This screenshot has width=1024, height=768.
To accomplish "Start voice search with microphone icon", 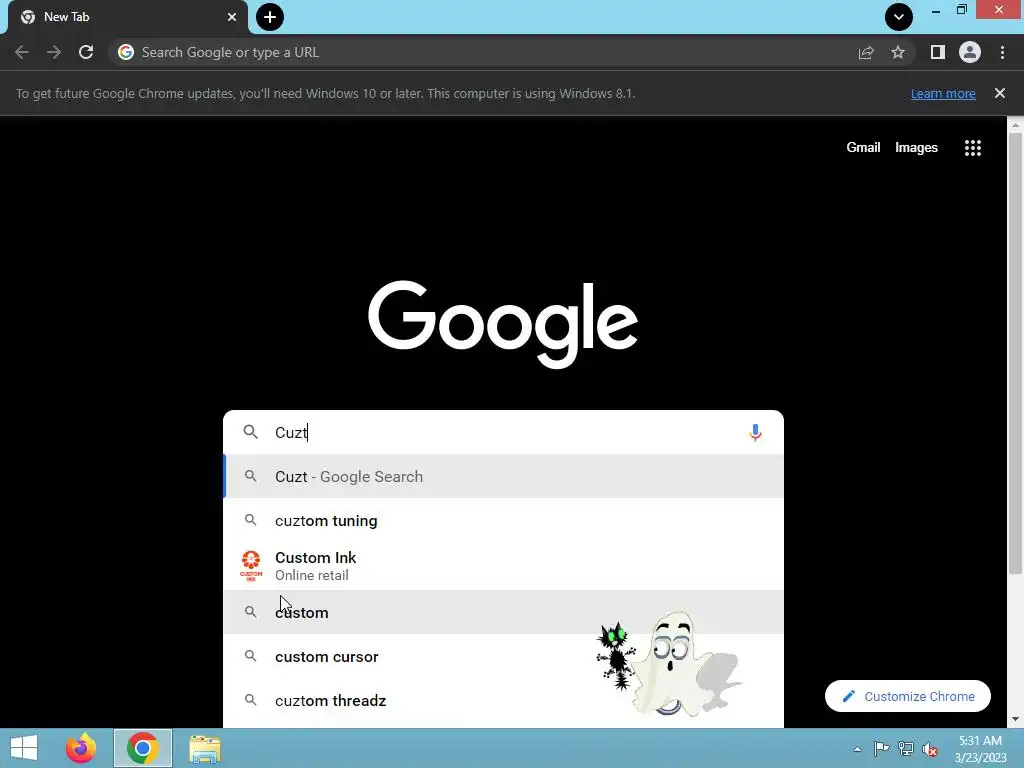I will coord(755,432).
